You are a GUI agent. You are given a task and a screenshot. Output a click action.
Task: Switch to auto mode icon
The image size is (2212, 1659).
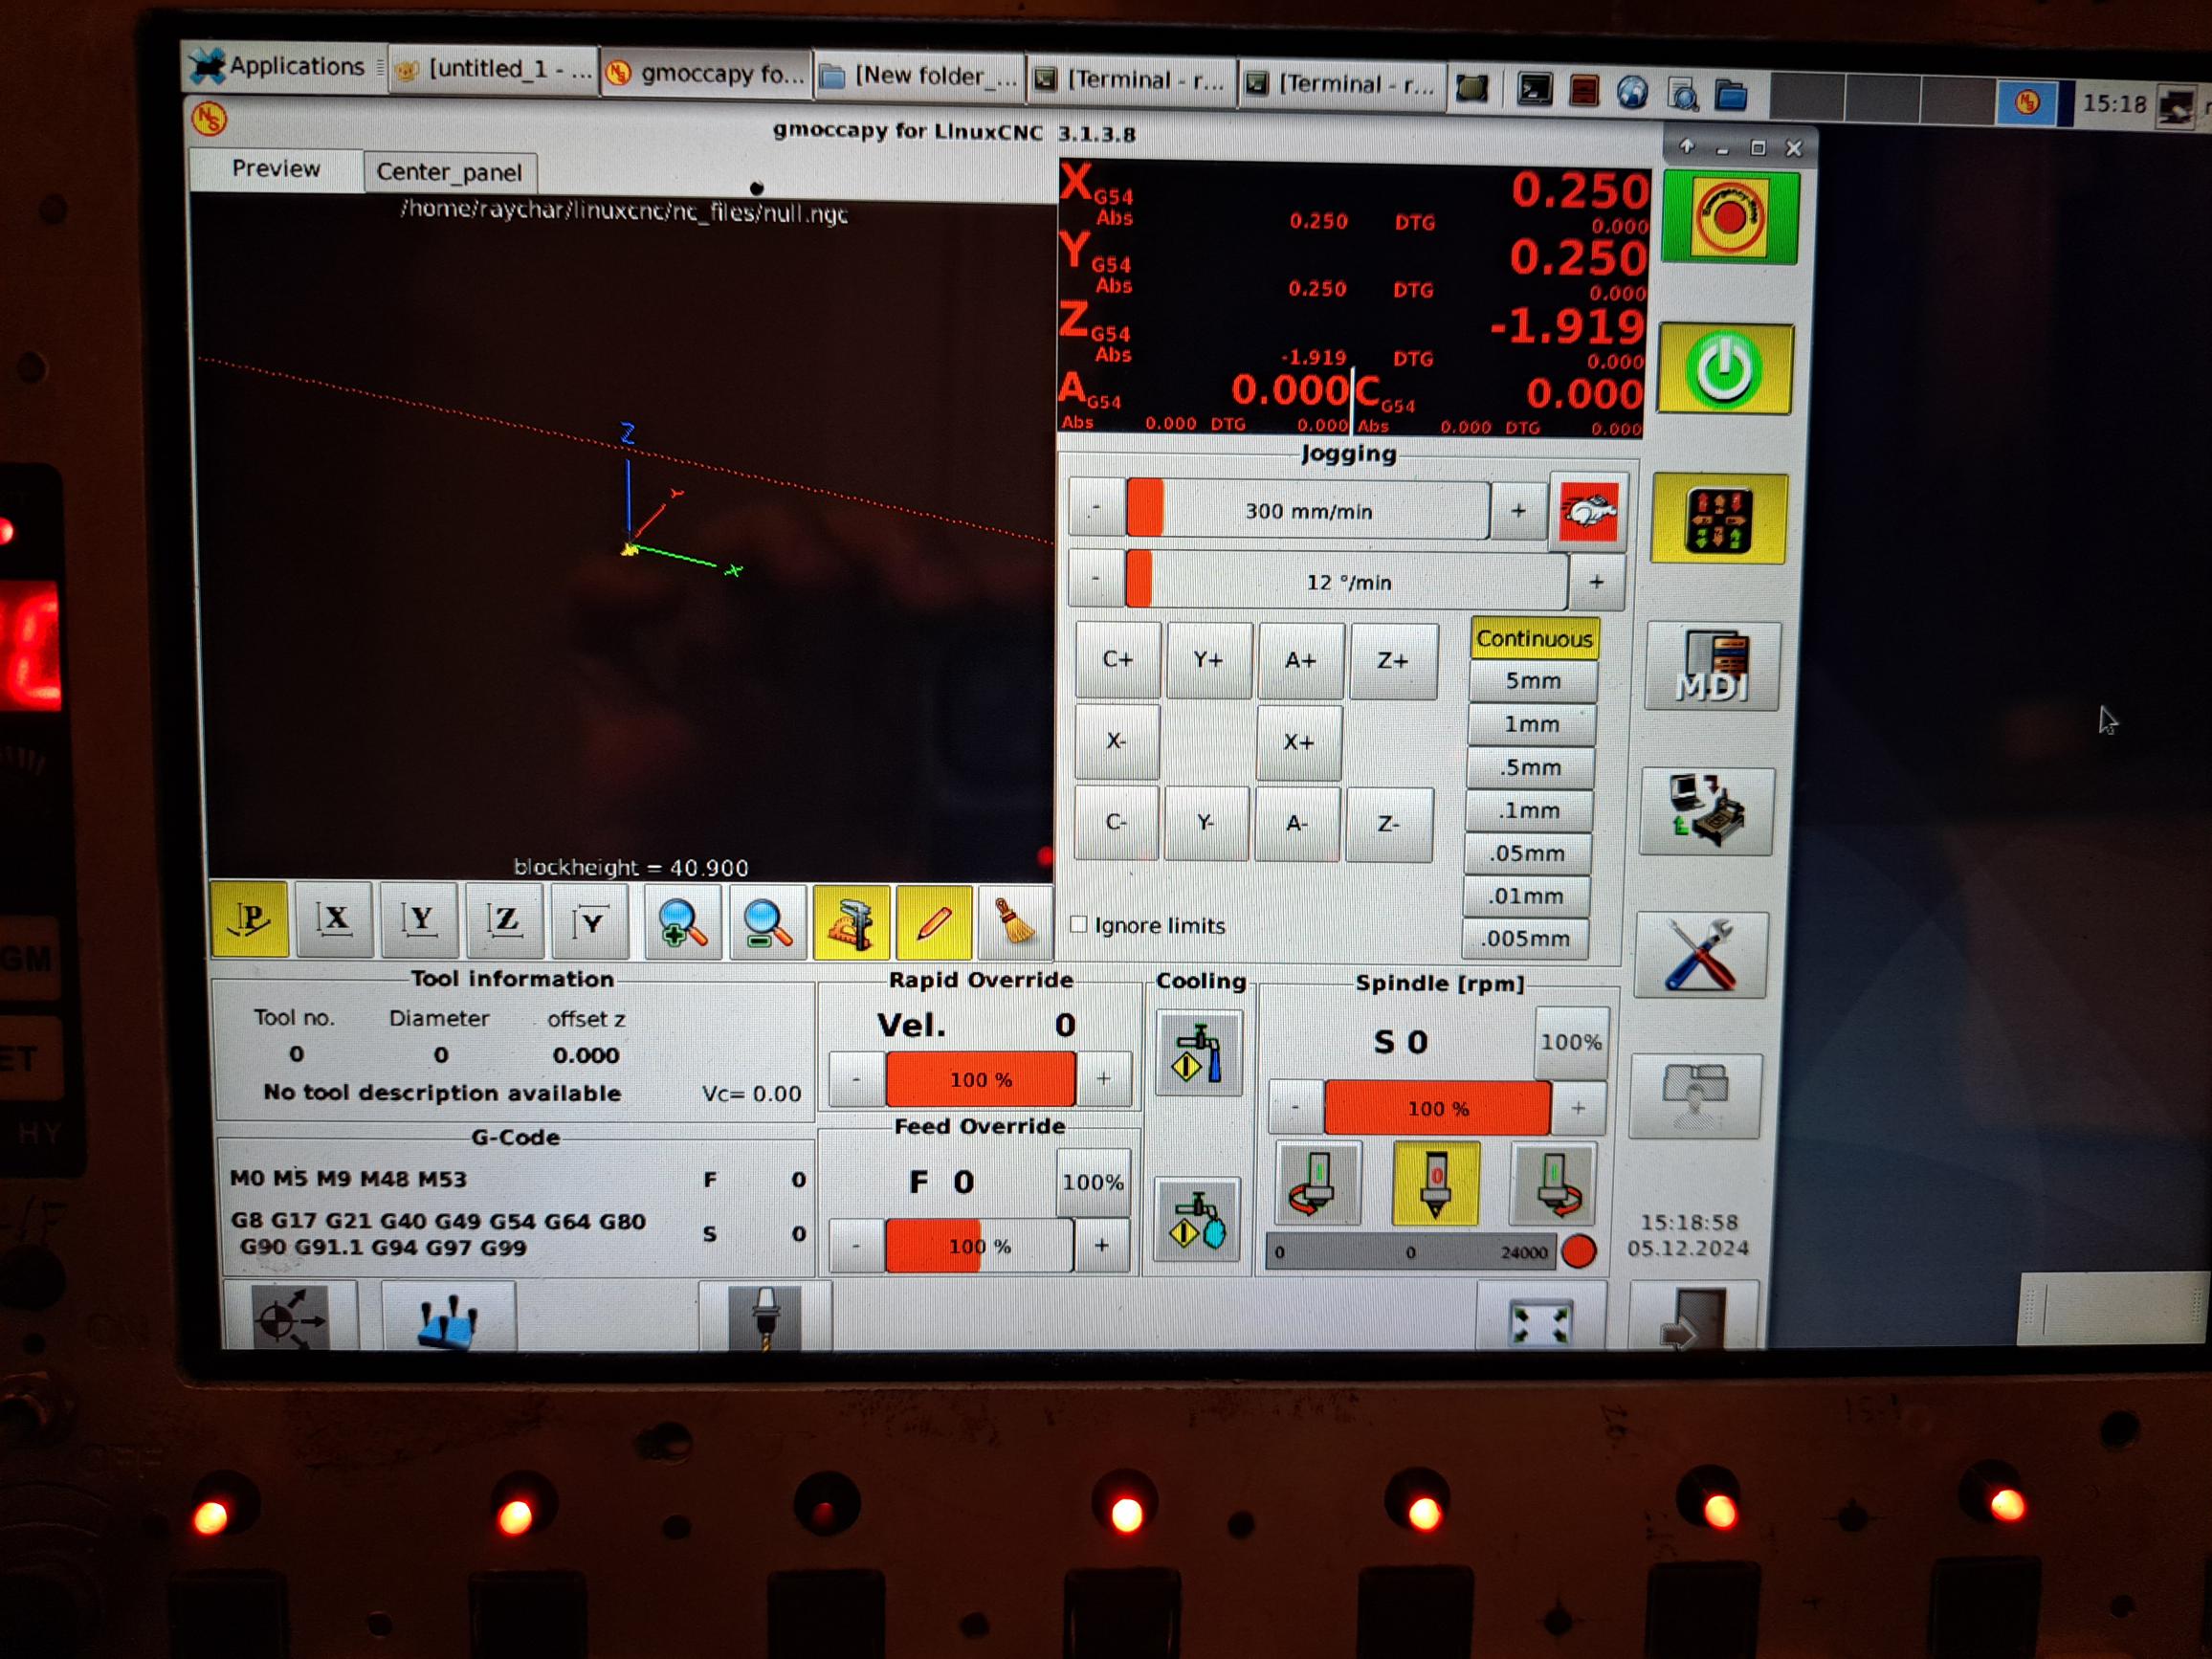(x=1706, y=811)
